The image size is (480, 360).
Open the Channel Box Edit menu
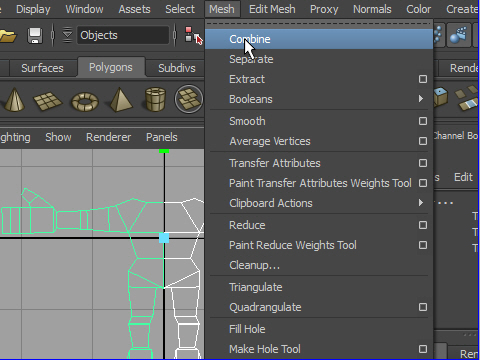463,177
